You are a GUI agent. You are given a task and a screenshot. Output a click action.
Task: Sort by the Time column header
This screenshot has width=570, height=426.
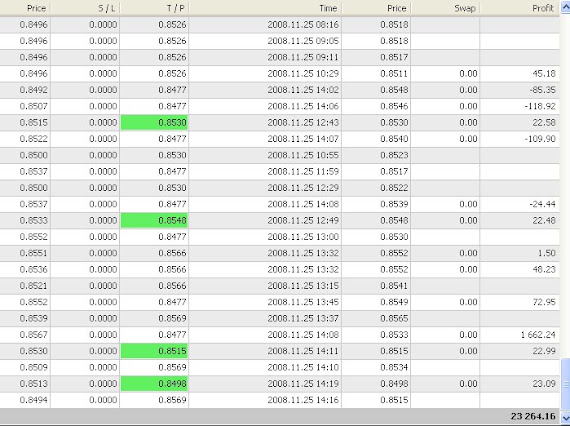click(265, 8)
